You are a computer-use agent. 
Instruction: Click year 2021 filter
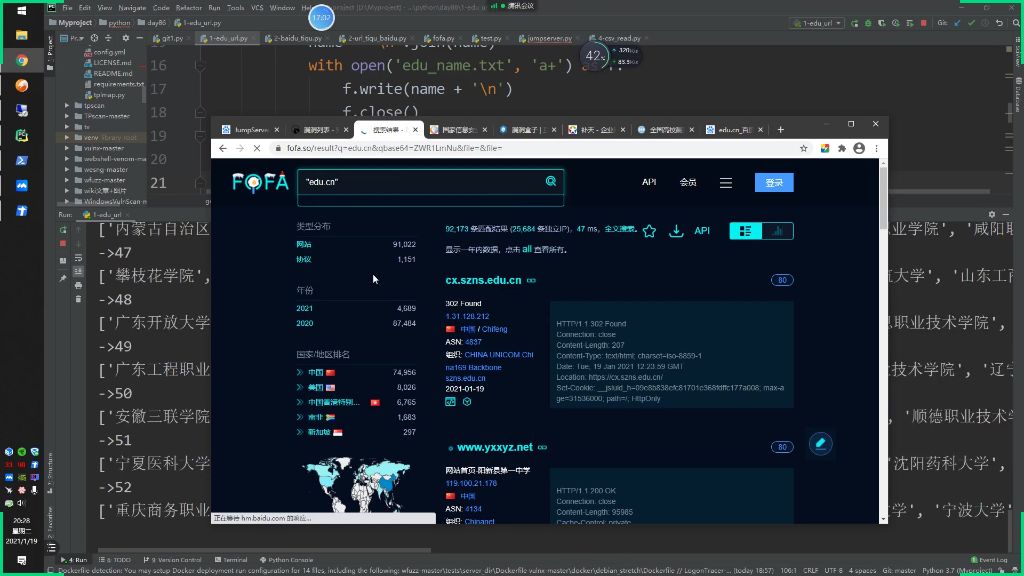(x=304, y=308)
